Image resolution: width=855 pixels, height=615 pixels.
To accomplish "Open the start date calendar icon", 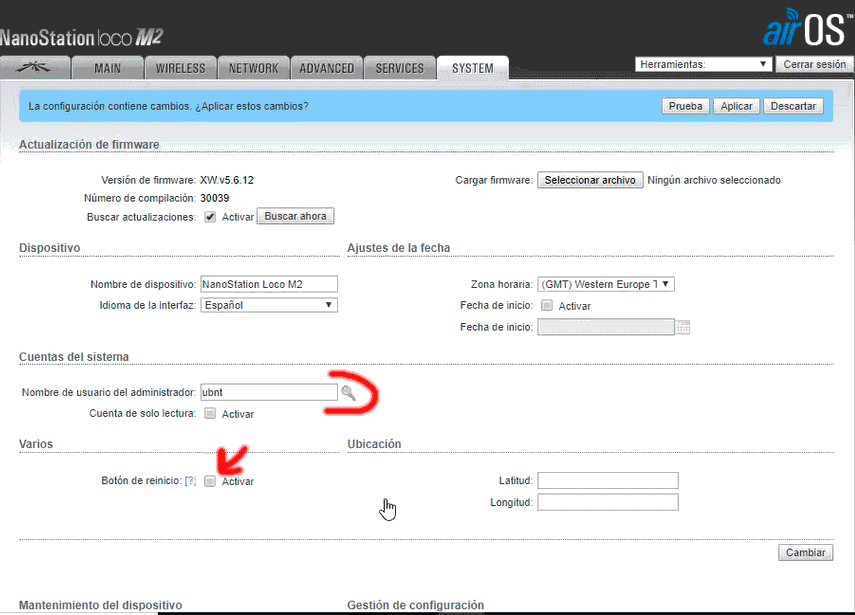I will point(682,327).
